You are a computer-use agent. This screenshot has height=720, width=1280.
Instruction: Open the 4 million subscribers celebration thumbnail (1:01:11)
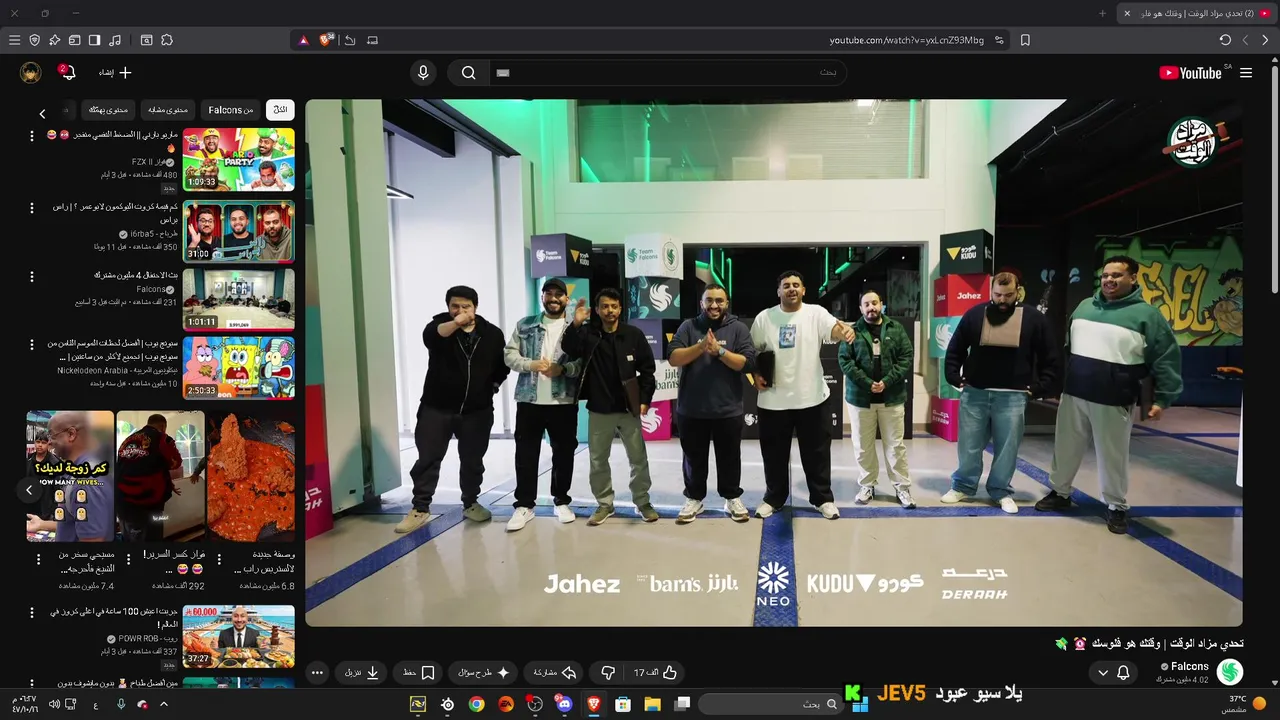[238, 299]
